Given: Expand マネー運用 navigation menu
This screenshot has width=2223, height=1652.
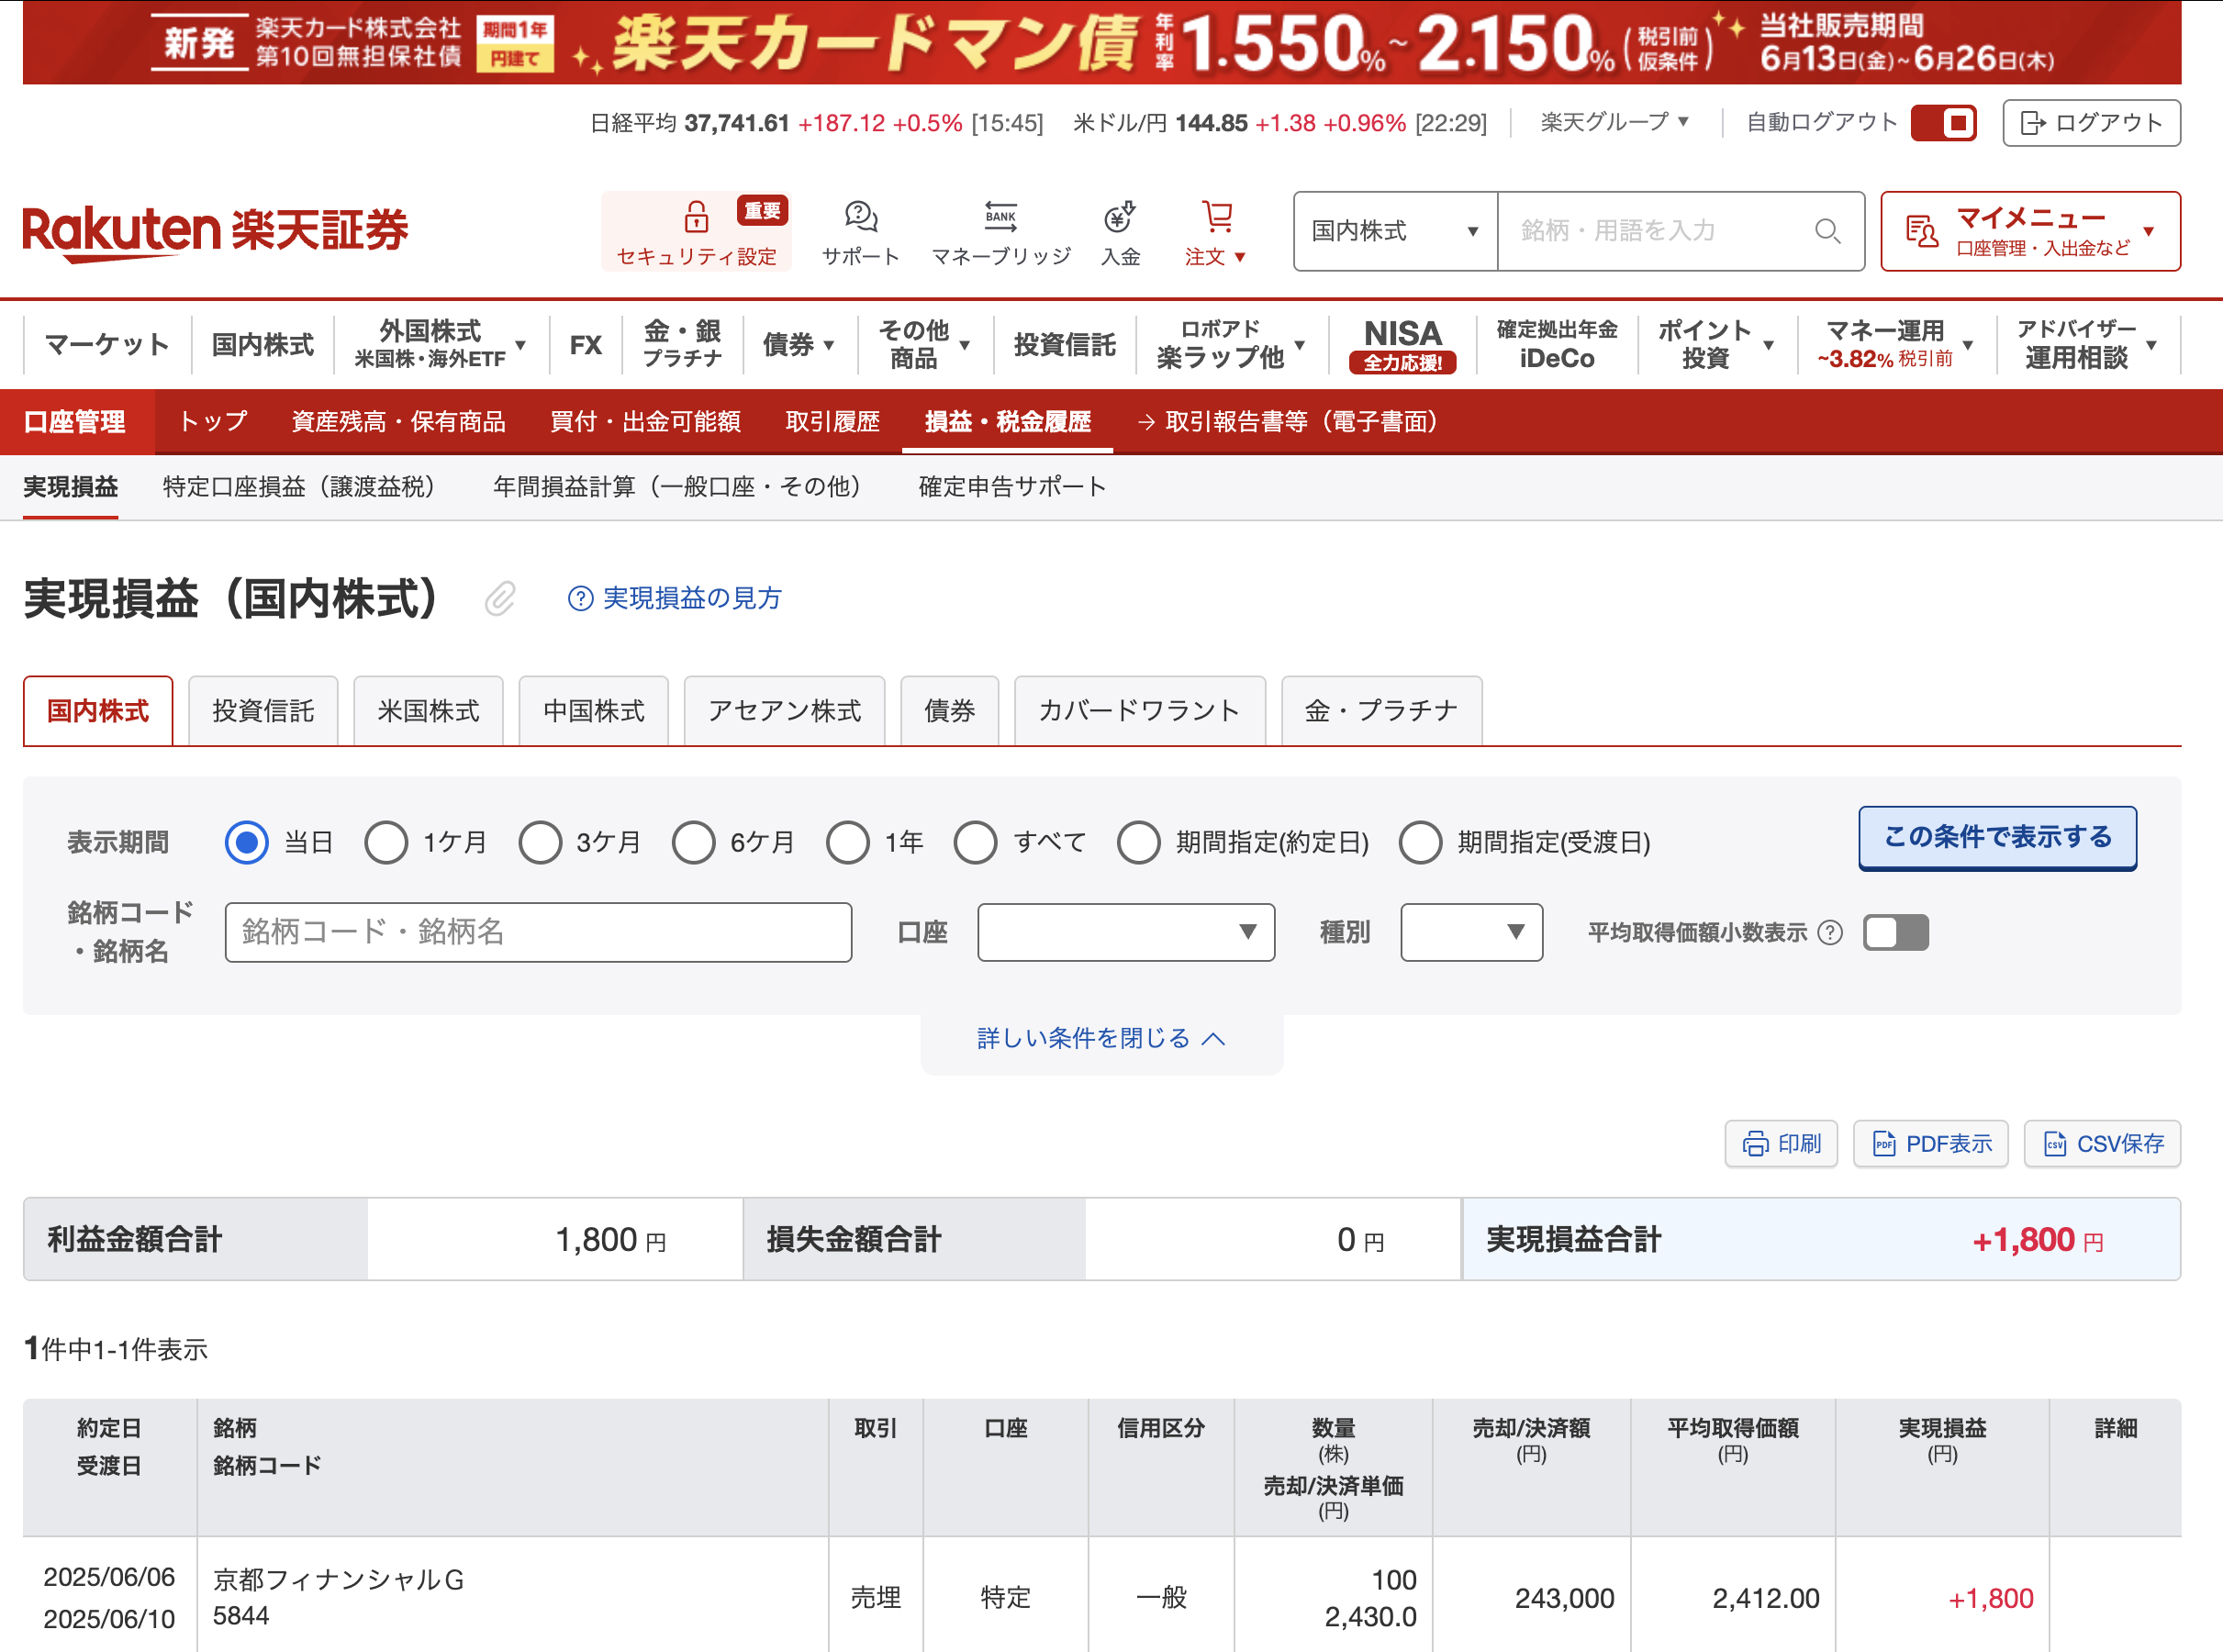Looking at the screenshot, I should [x=1896, y=345].
